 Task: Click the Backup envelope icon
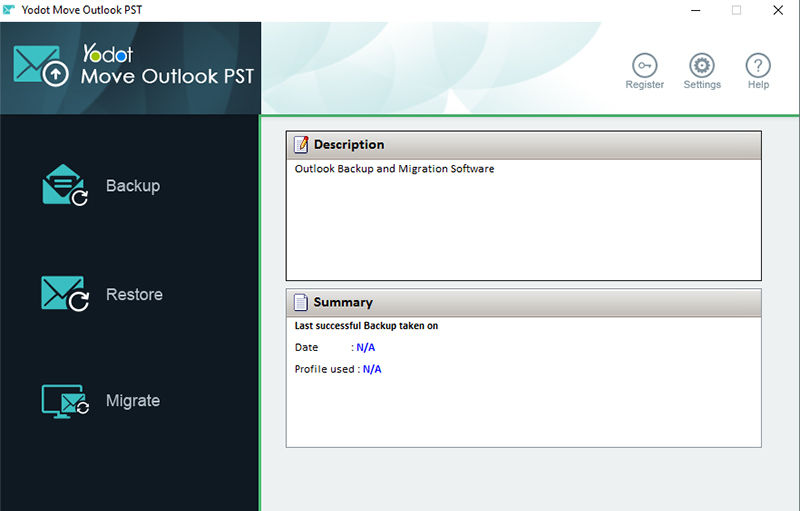point(65,185)
